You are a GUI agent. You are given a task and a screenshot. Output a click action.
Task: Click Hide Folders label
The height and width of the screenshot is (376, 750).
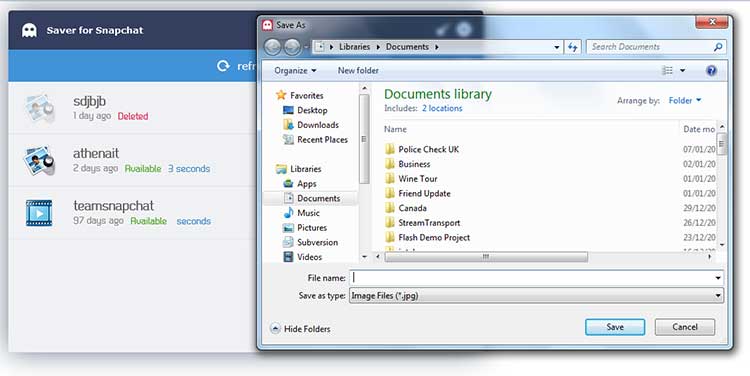307,329
